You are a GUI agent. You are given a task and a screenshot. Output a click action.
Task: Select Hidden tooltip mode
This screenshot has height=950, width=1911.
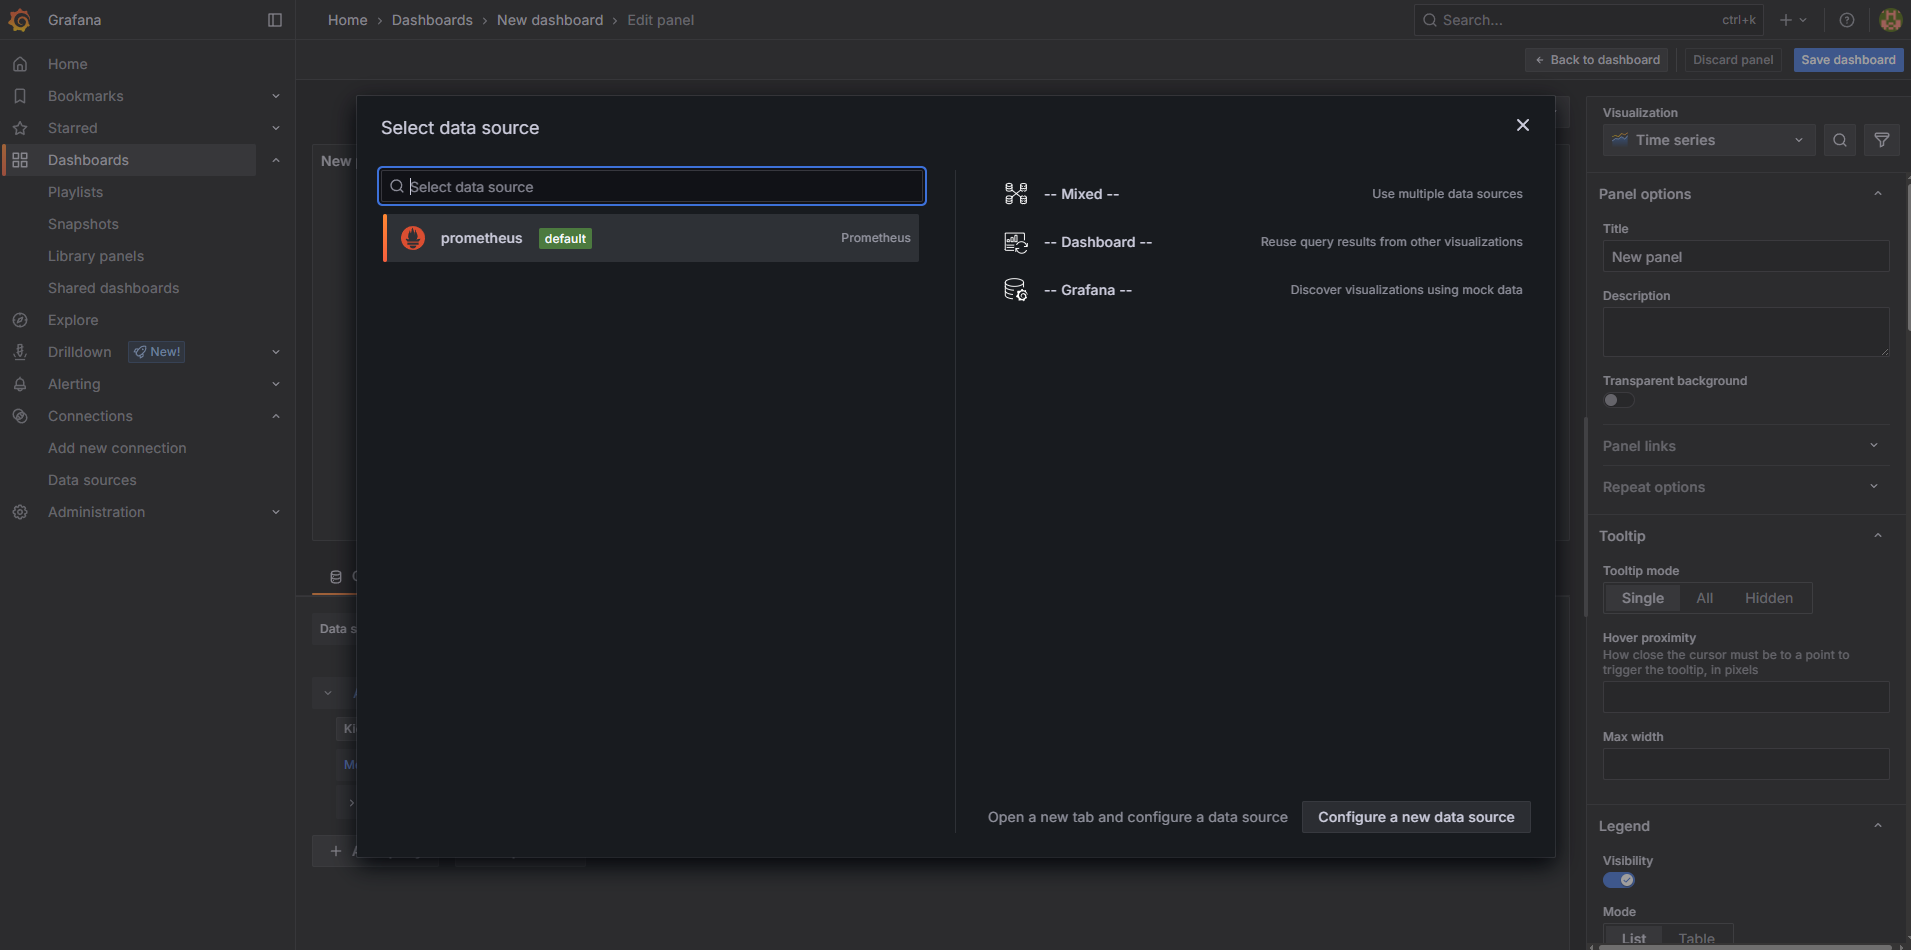click(1769, 598)
